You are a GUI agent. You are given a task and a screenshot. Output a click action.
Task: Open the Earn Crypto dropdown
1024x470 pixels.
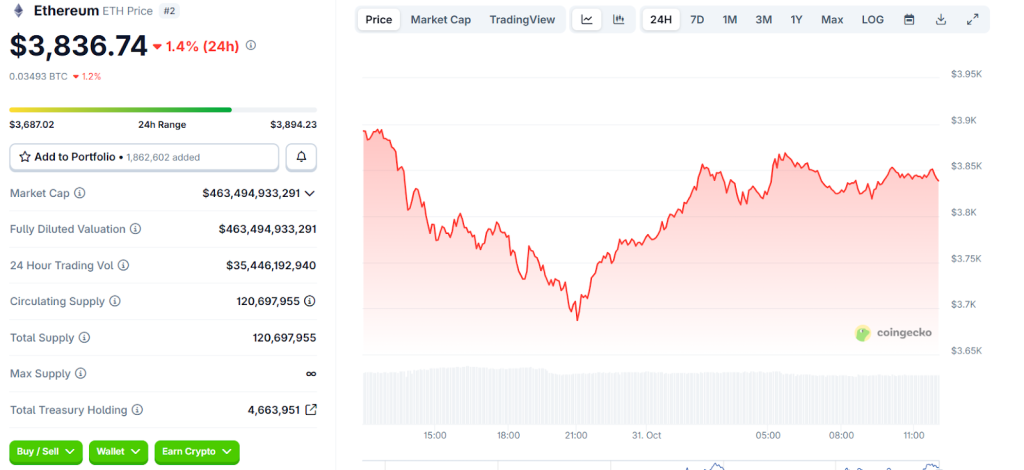(197, 452)
